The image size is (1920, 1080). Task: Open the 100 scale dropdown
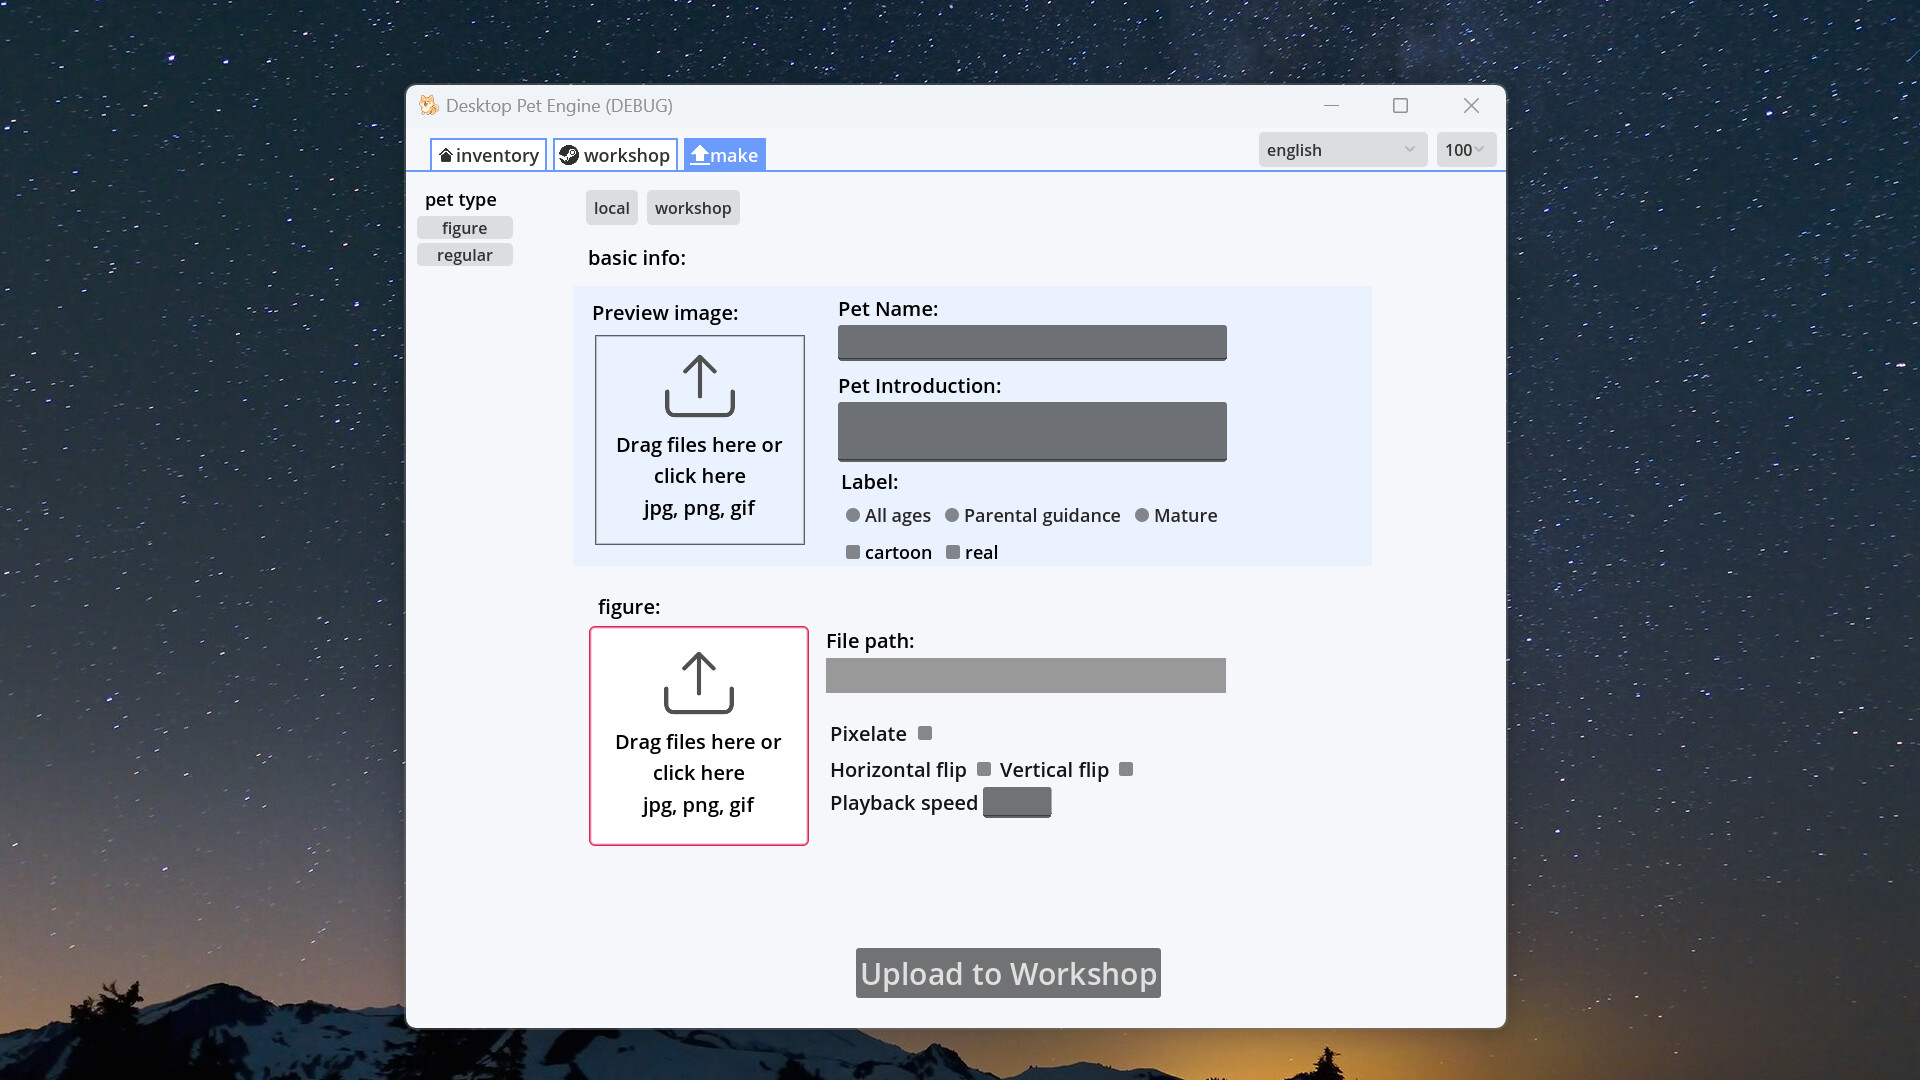tap(1464, 149)
